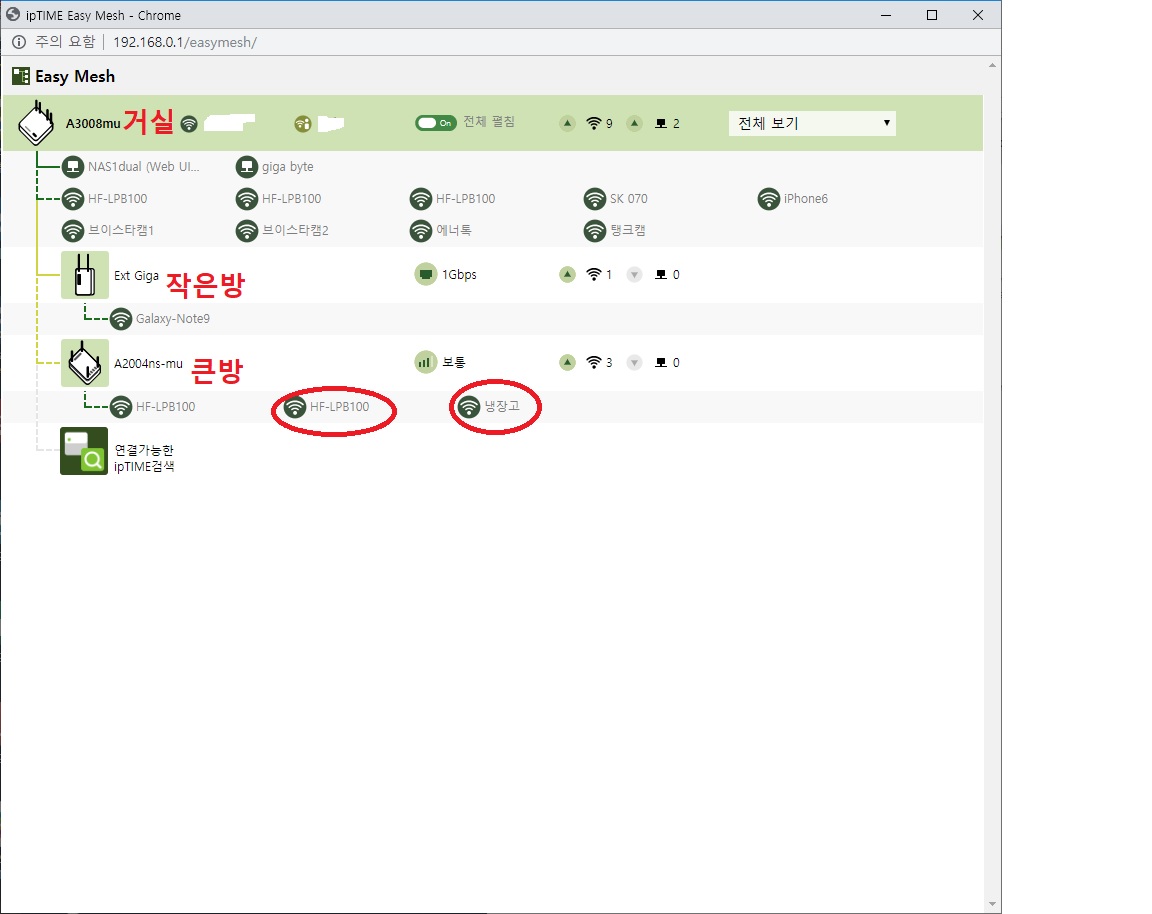Viewport: 1152px width, 914px height.
Task: Click the A3008mu device name
Action: pos(93,123)
